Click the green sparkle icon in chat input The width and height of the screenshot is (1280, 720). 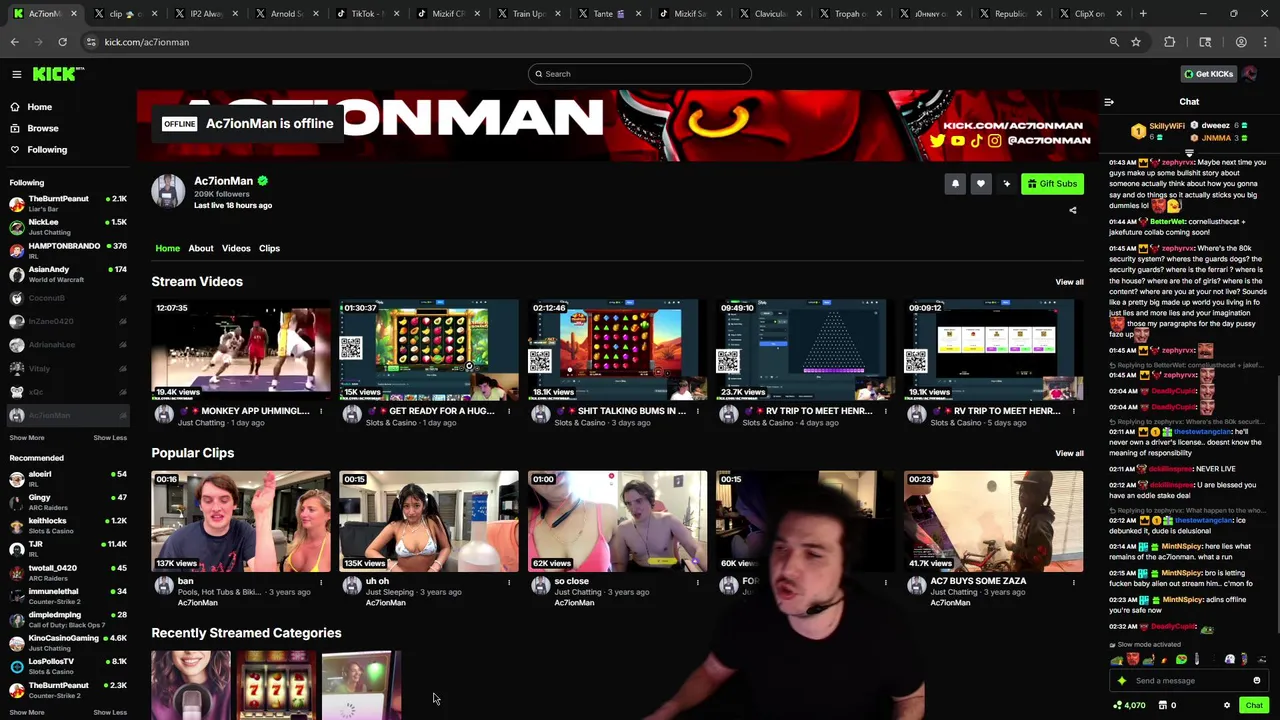click(x=1122, y=681)
